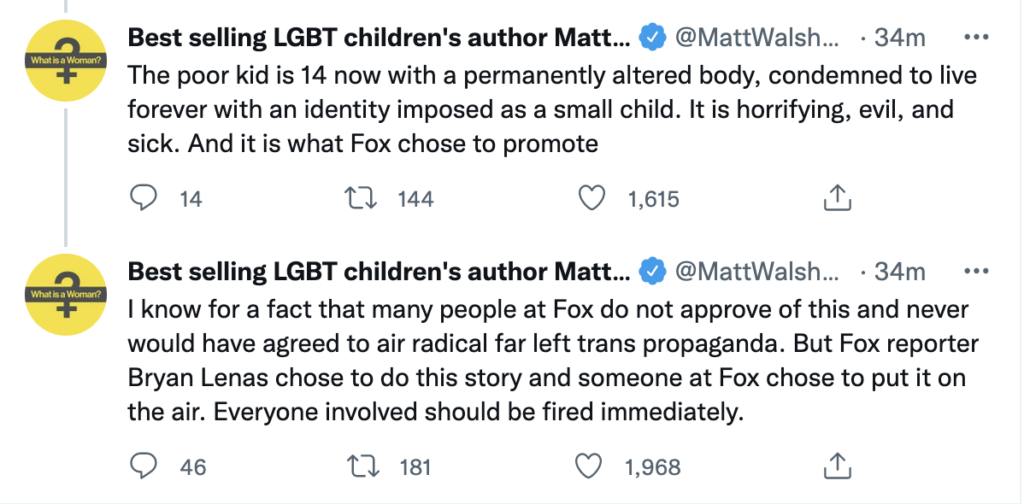Viewport: 1024px width, 504px height.
Task: Open author display name on first tweet
Action: [x=379, y=39]
